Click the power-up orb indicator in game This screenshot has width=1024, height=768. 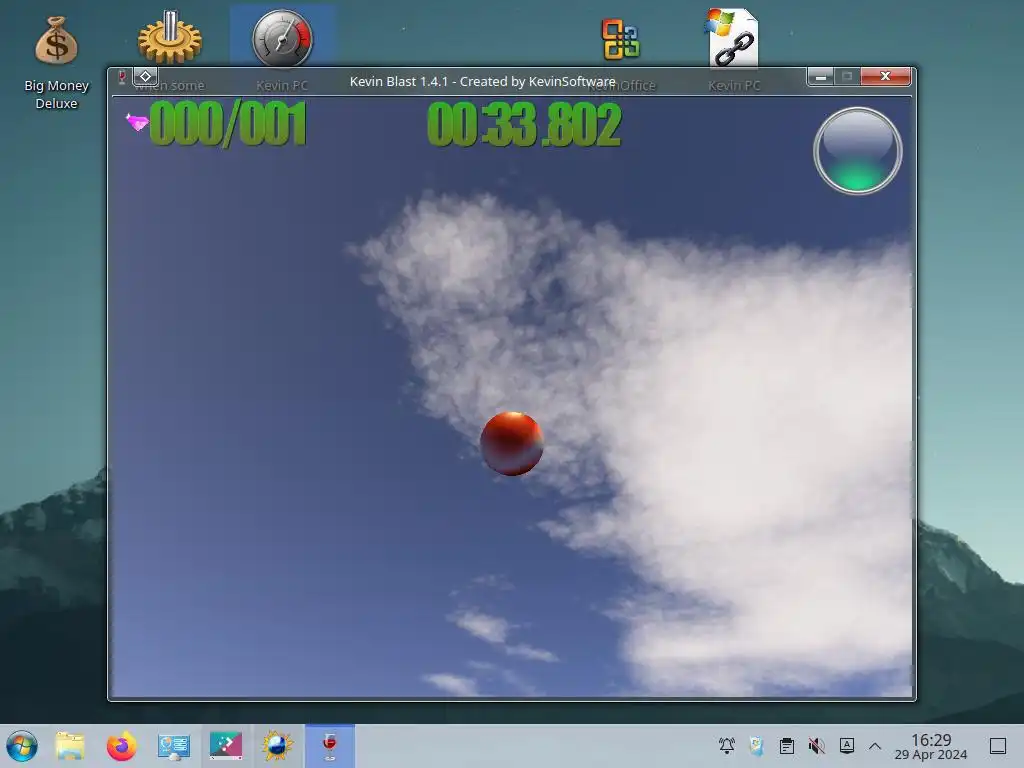(x=857, y=151)
